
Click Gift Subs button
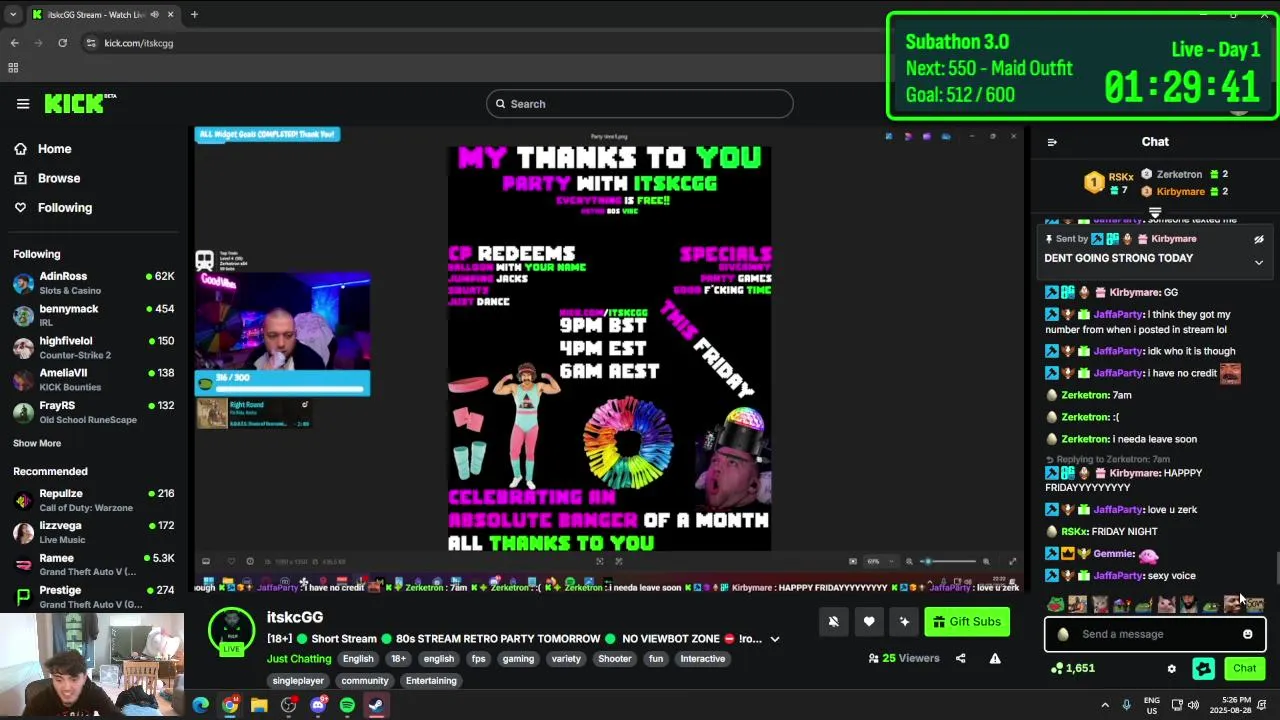[967, 622]
